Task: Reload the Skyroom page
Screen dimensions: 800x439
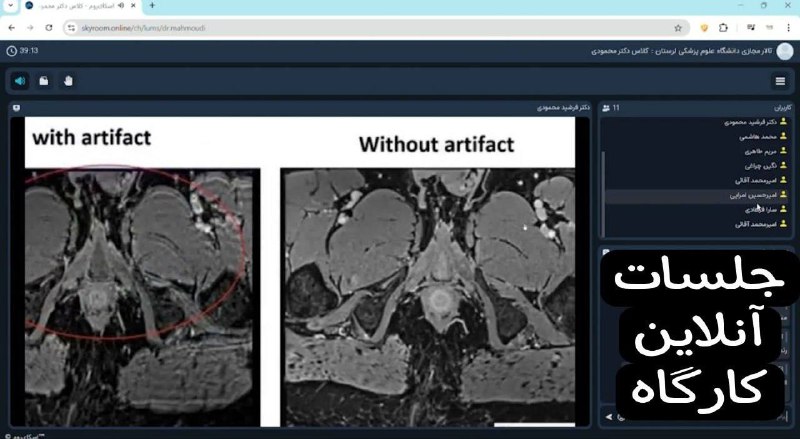Action: (x=49, y=27)
